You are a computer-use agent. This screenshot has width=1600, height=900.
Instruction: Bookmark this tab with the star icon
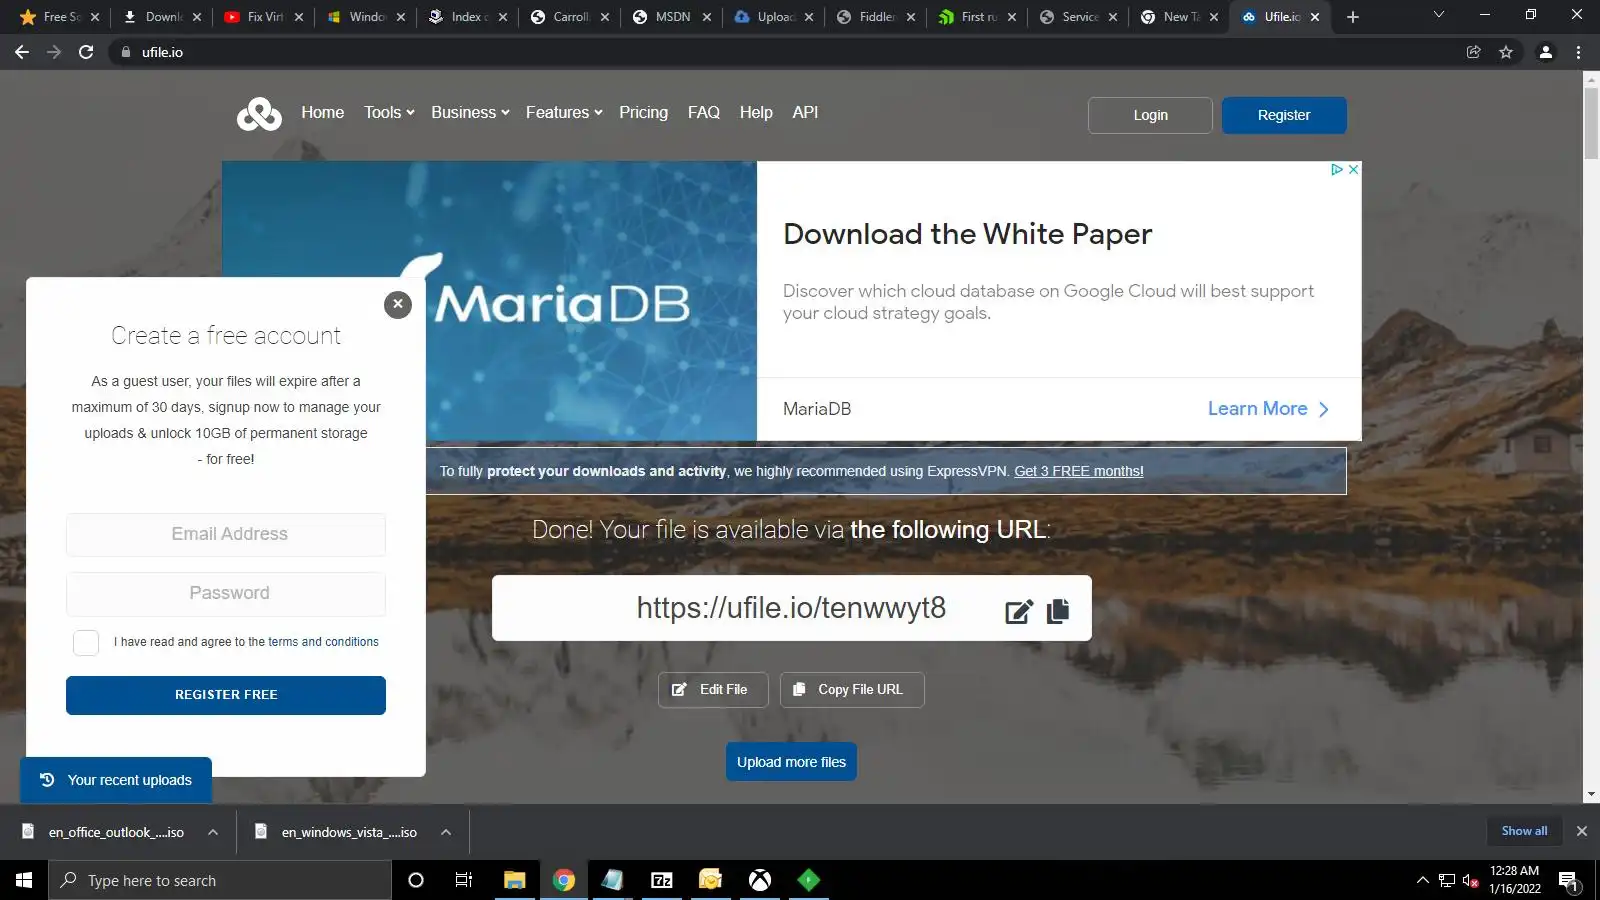click(1506, 52)
